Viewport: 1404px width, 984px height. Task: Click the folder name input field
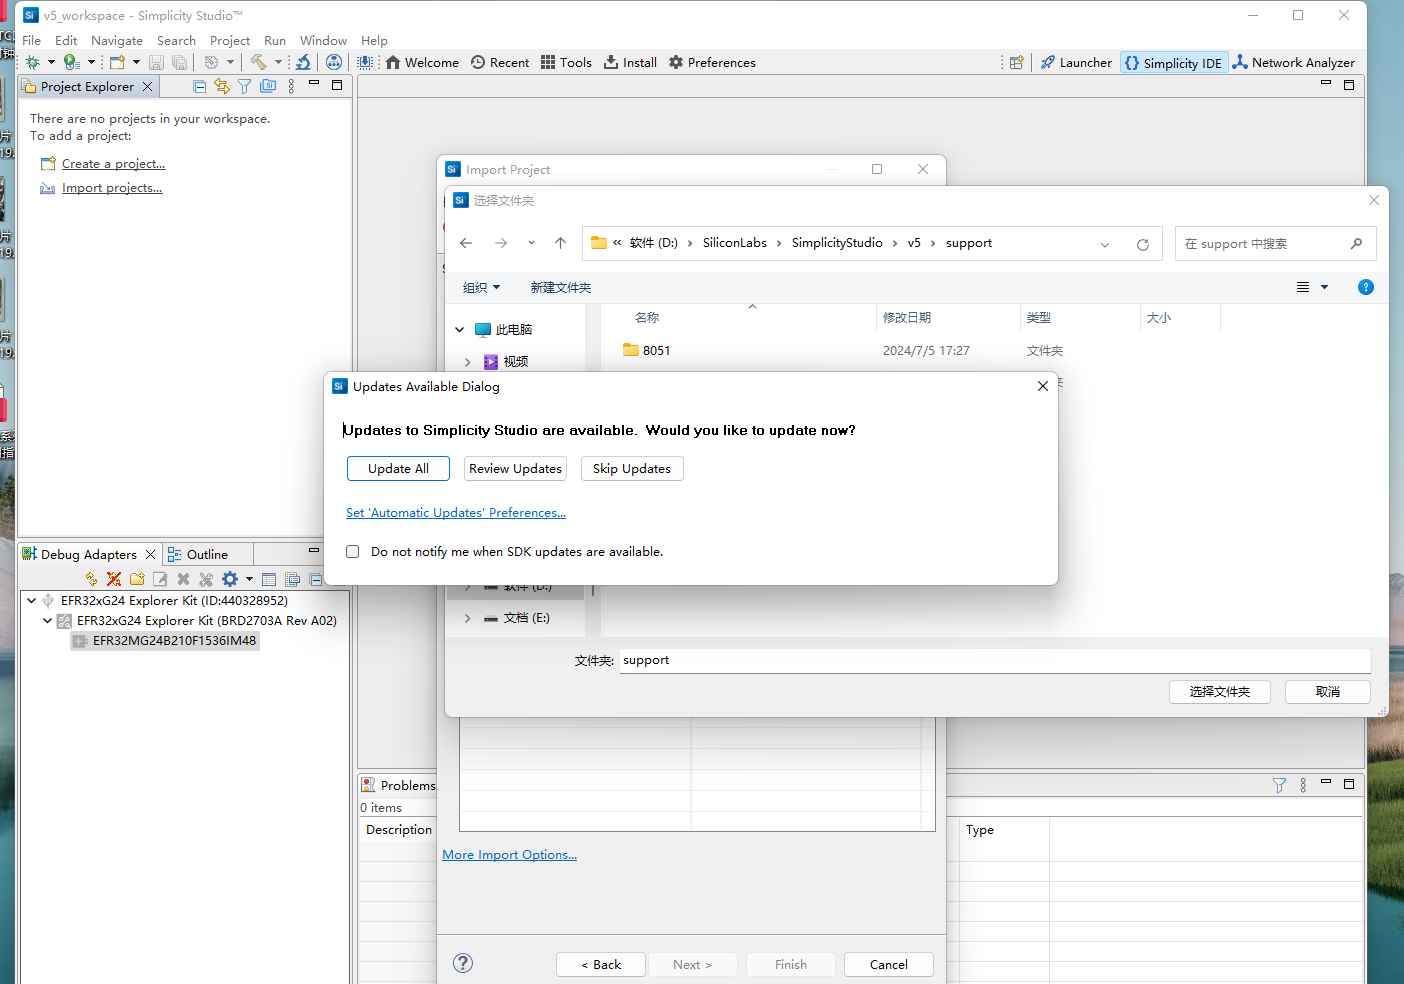(x=995, y=661)
